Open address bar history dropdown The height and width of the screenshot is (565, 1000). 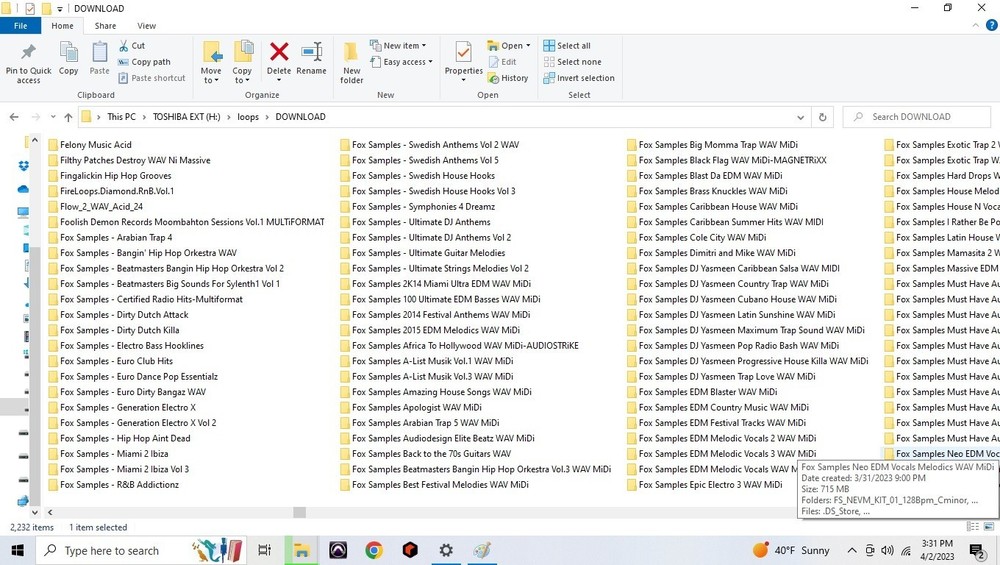800,117
